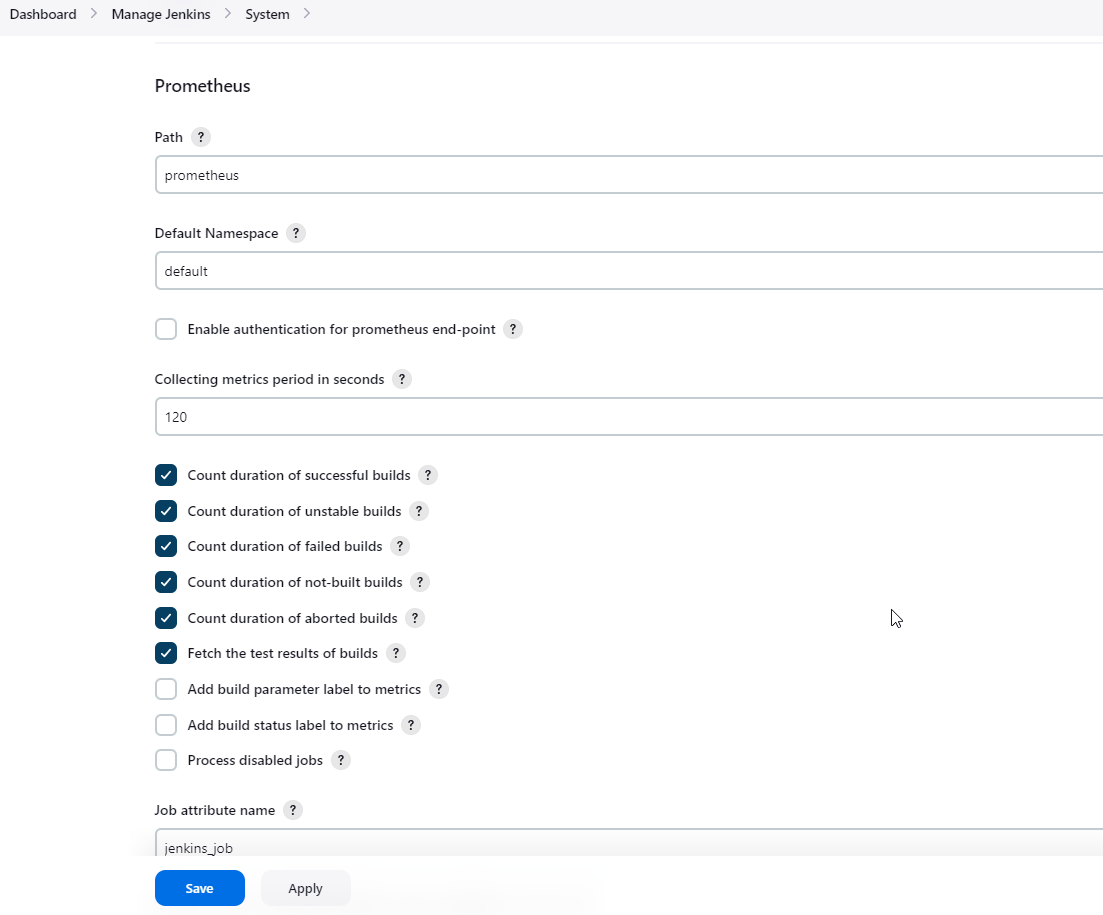Uncheck Count duration of unstable builds

[x=166, y=511]
